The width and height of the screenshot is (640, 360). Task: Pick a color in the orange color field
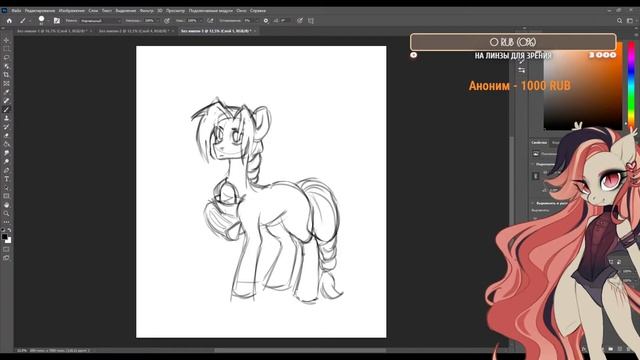[583, 86]
